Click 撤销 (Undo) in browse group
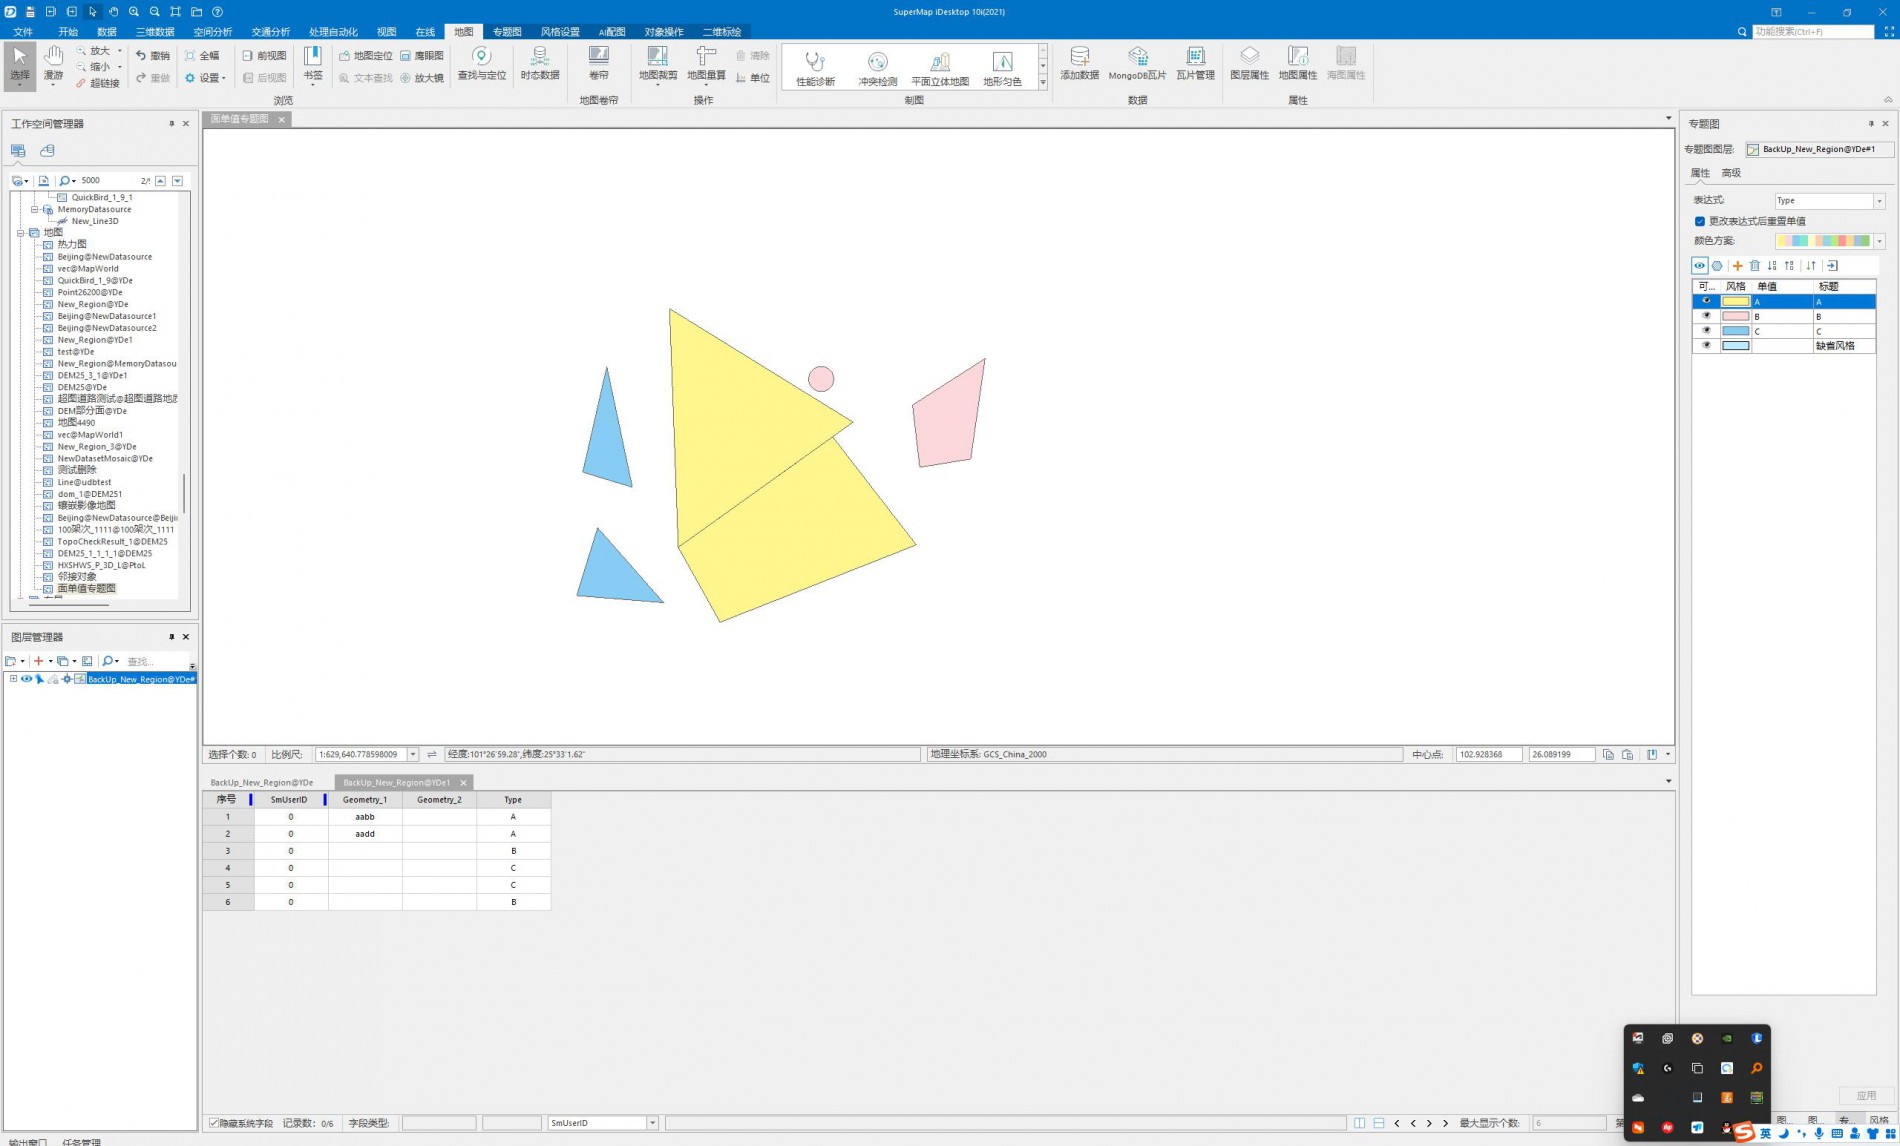1900x1146 pixels. click(153, 56)
